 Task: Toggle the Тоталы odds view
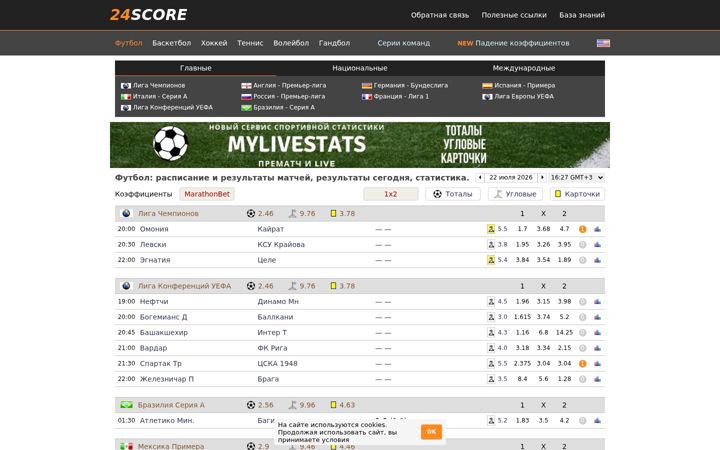point(453,194)
